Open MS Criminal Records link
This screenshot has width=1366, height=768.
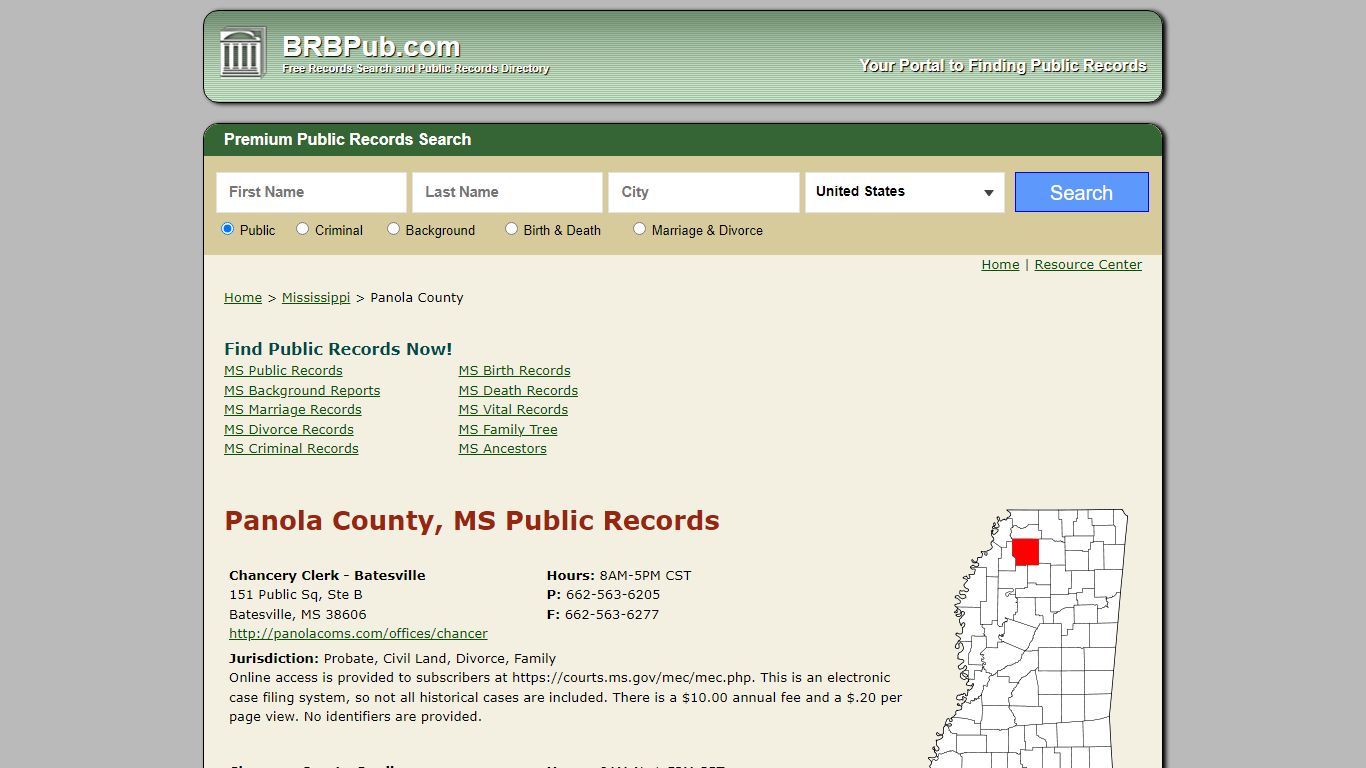[x=291, y=449]
